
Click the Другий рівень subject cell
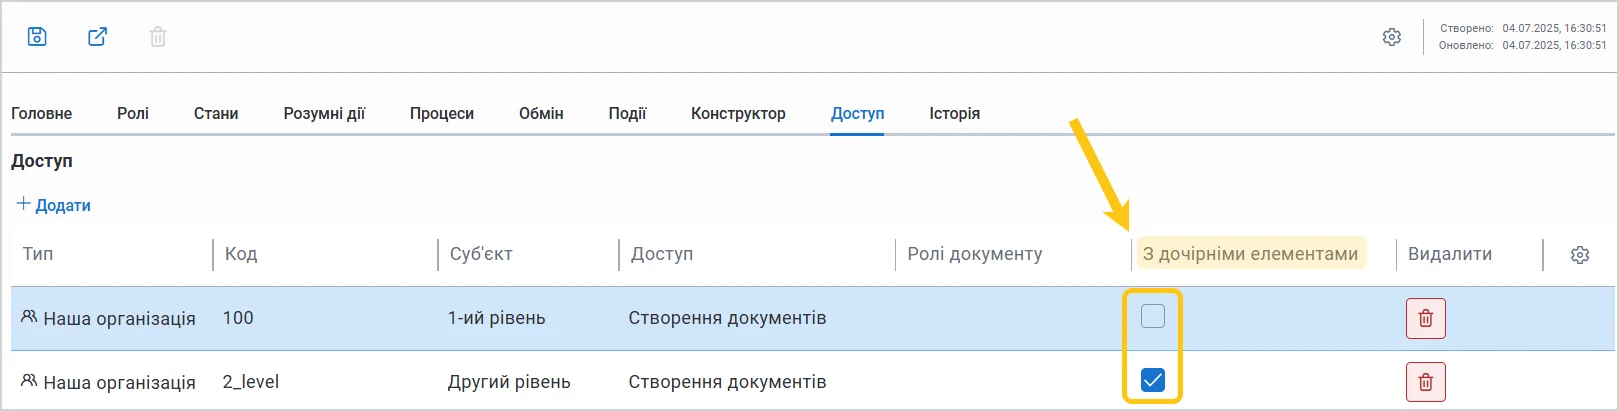click(509, 382)
